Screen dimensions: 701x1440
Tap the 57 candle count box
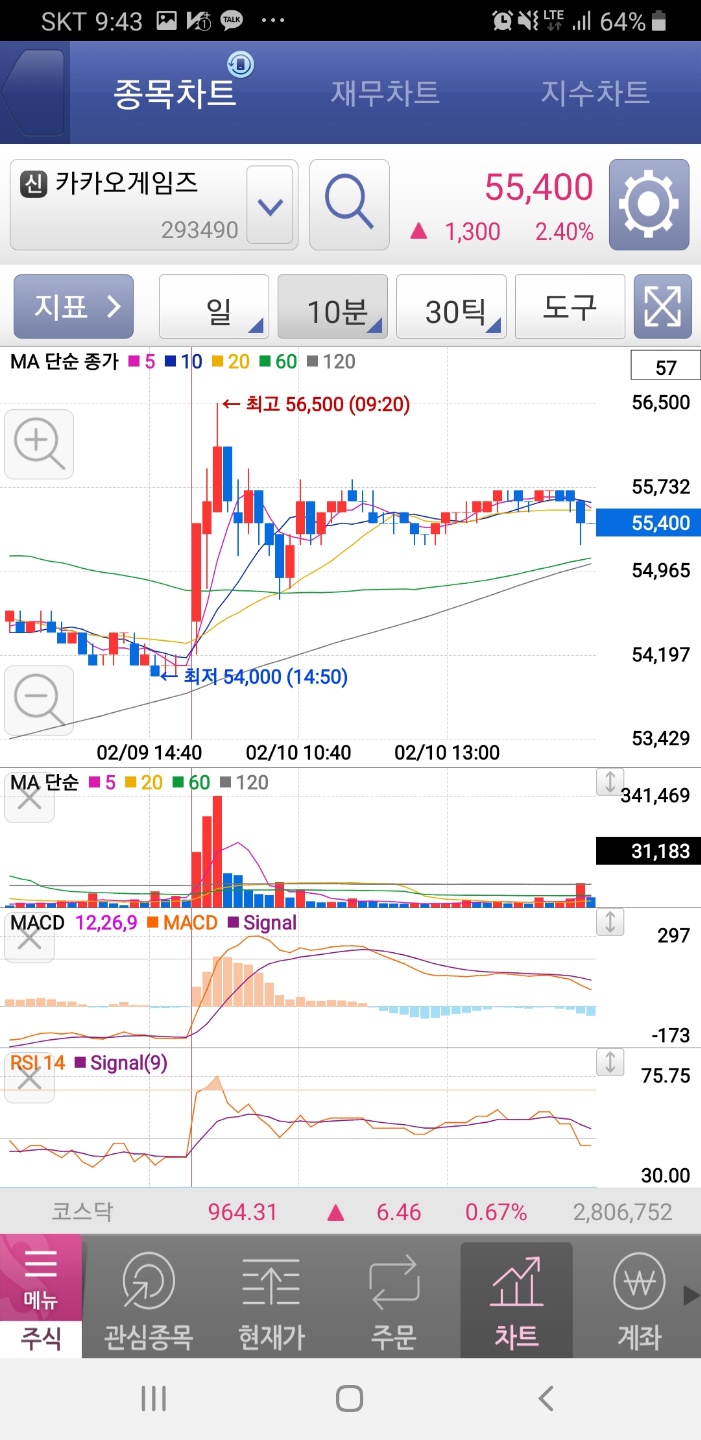pyautogui.click(x=666, y=367)
